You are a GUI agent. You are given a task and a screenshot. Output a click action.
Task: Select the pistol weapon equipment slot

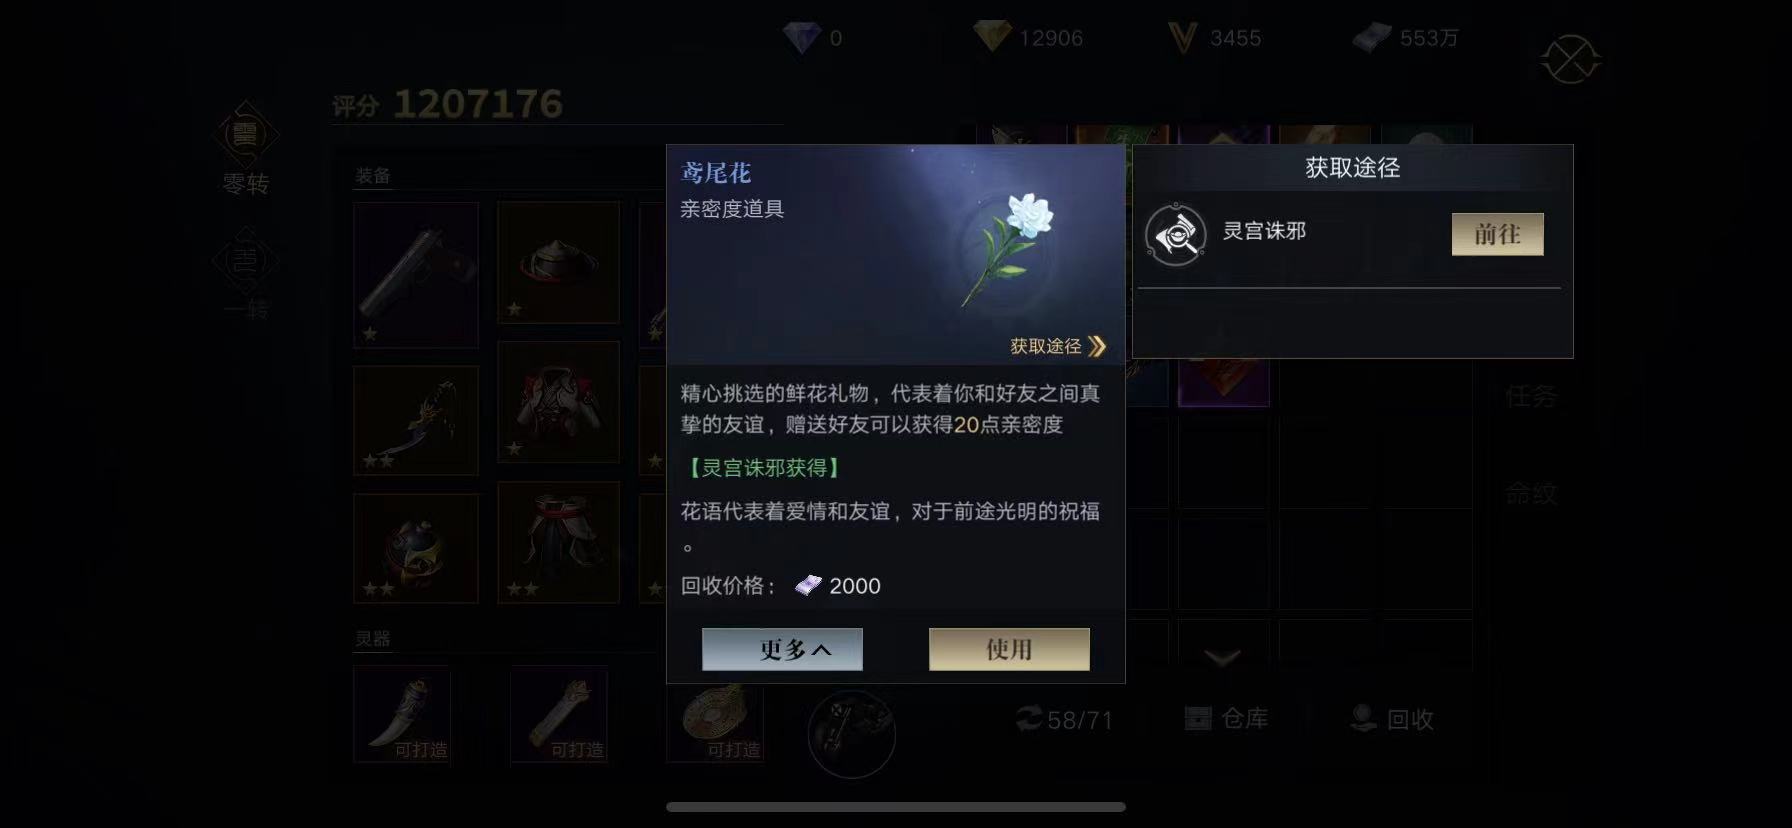(x=416, y=275)
